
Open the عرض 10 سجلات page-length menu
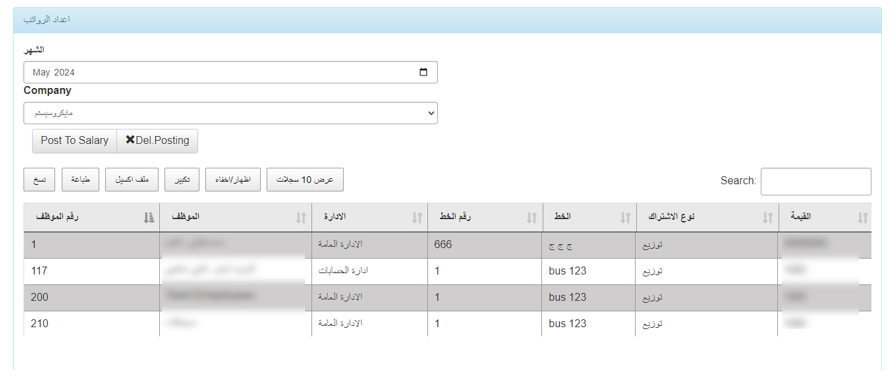(305, 180)
